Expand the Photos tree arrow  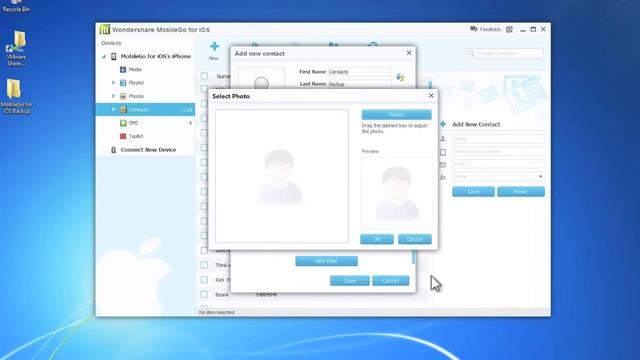pyautogui.click(x=113, y=96)
